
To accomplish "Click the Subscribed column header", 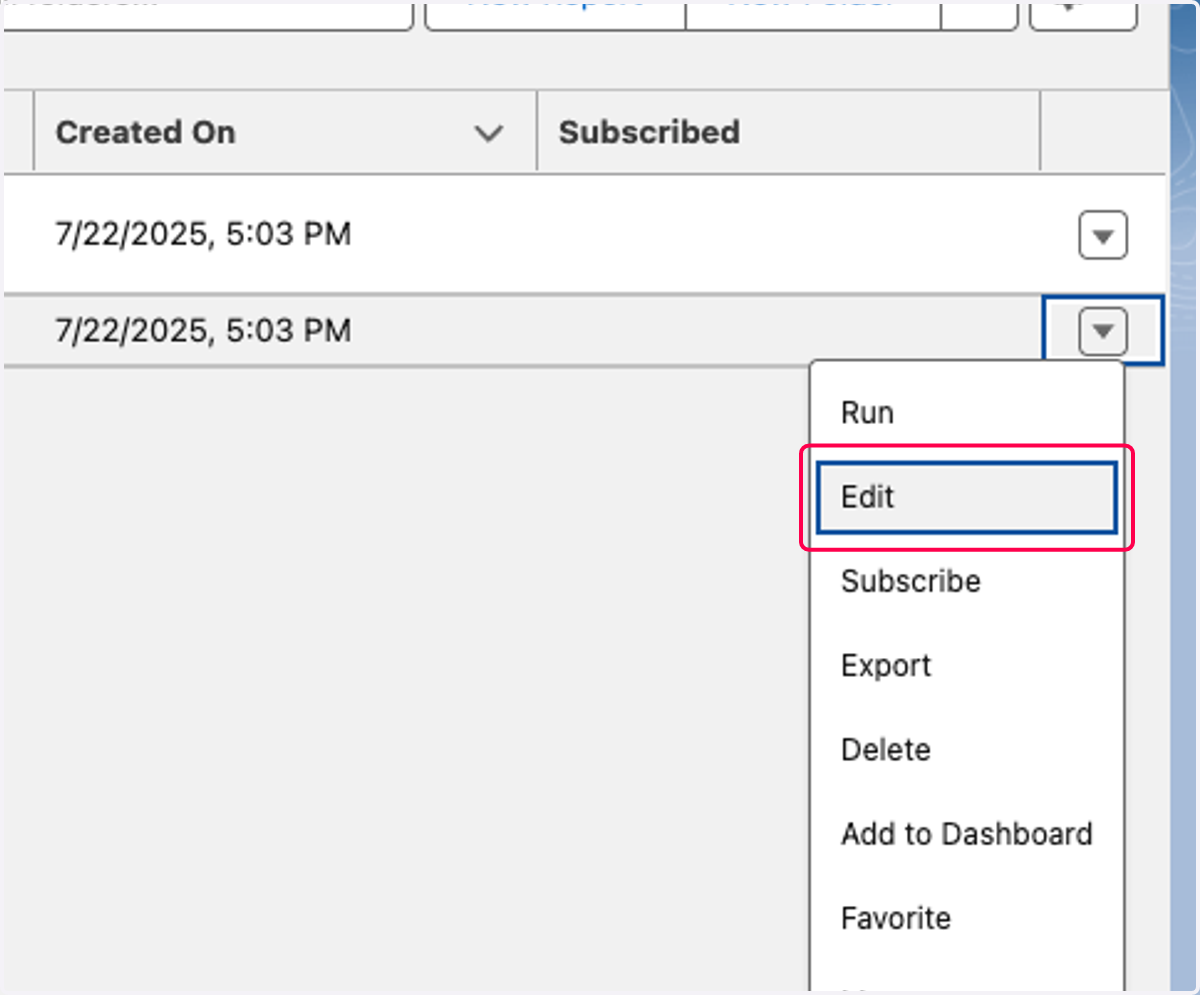I will coord(649,132).
